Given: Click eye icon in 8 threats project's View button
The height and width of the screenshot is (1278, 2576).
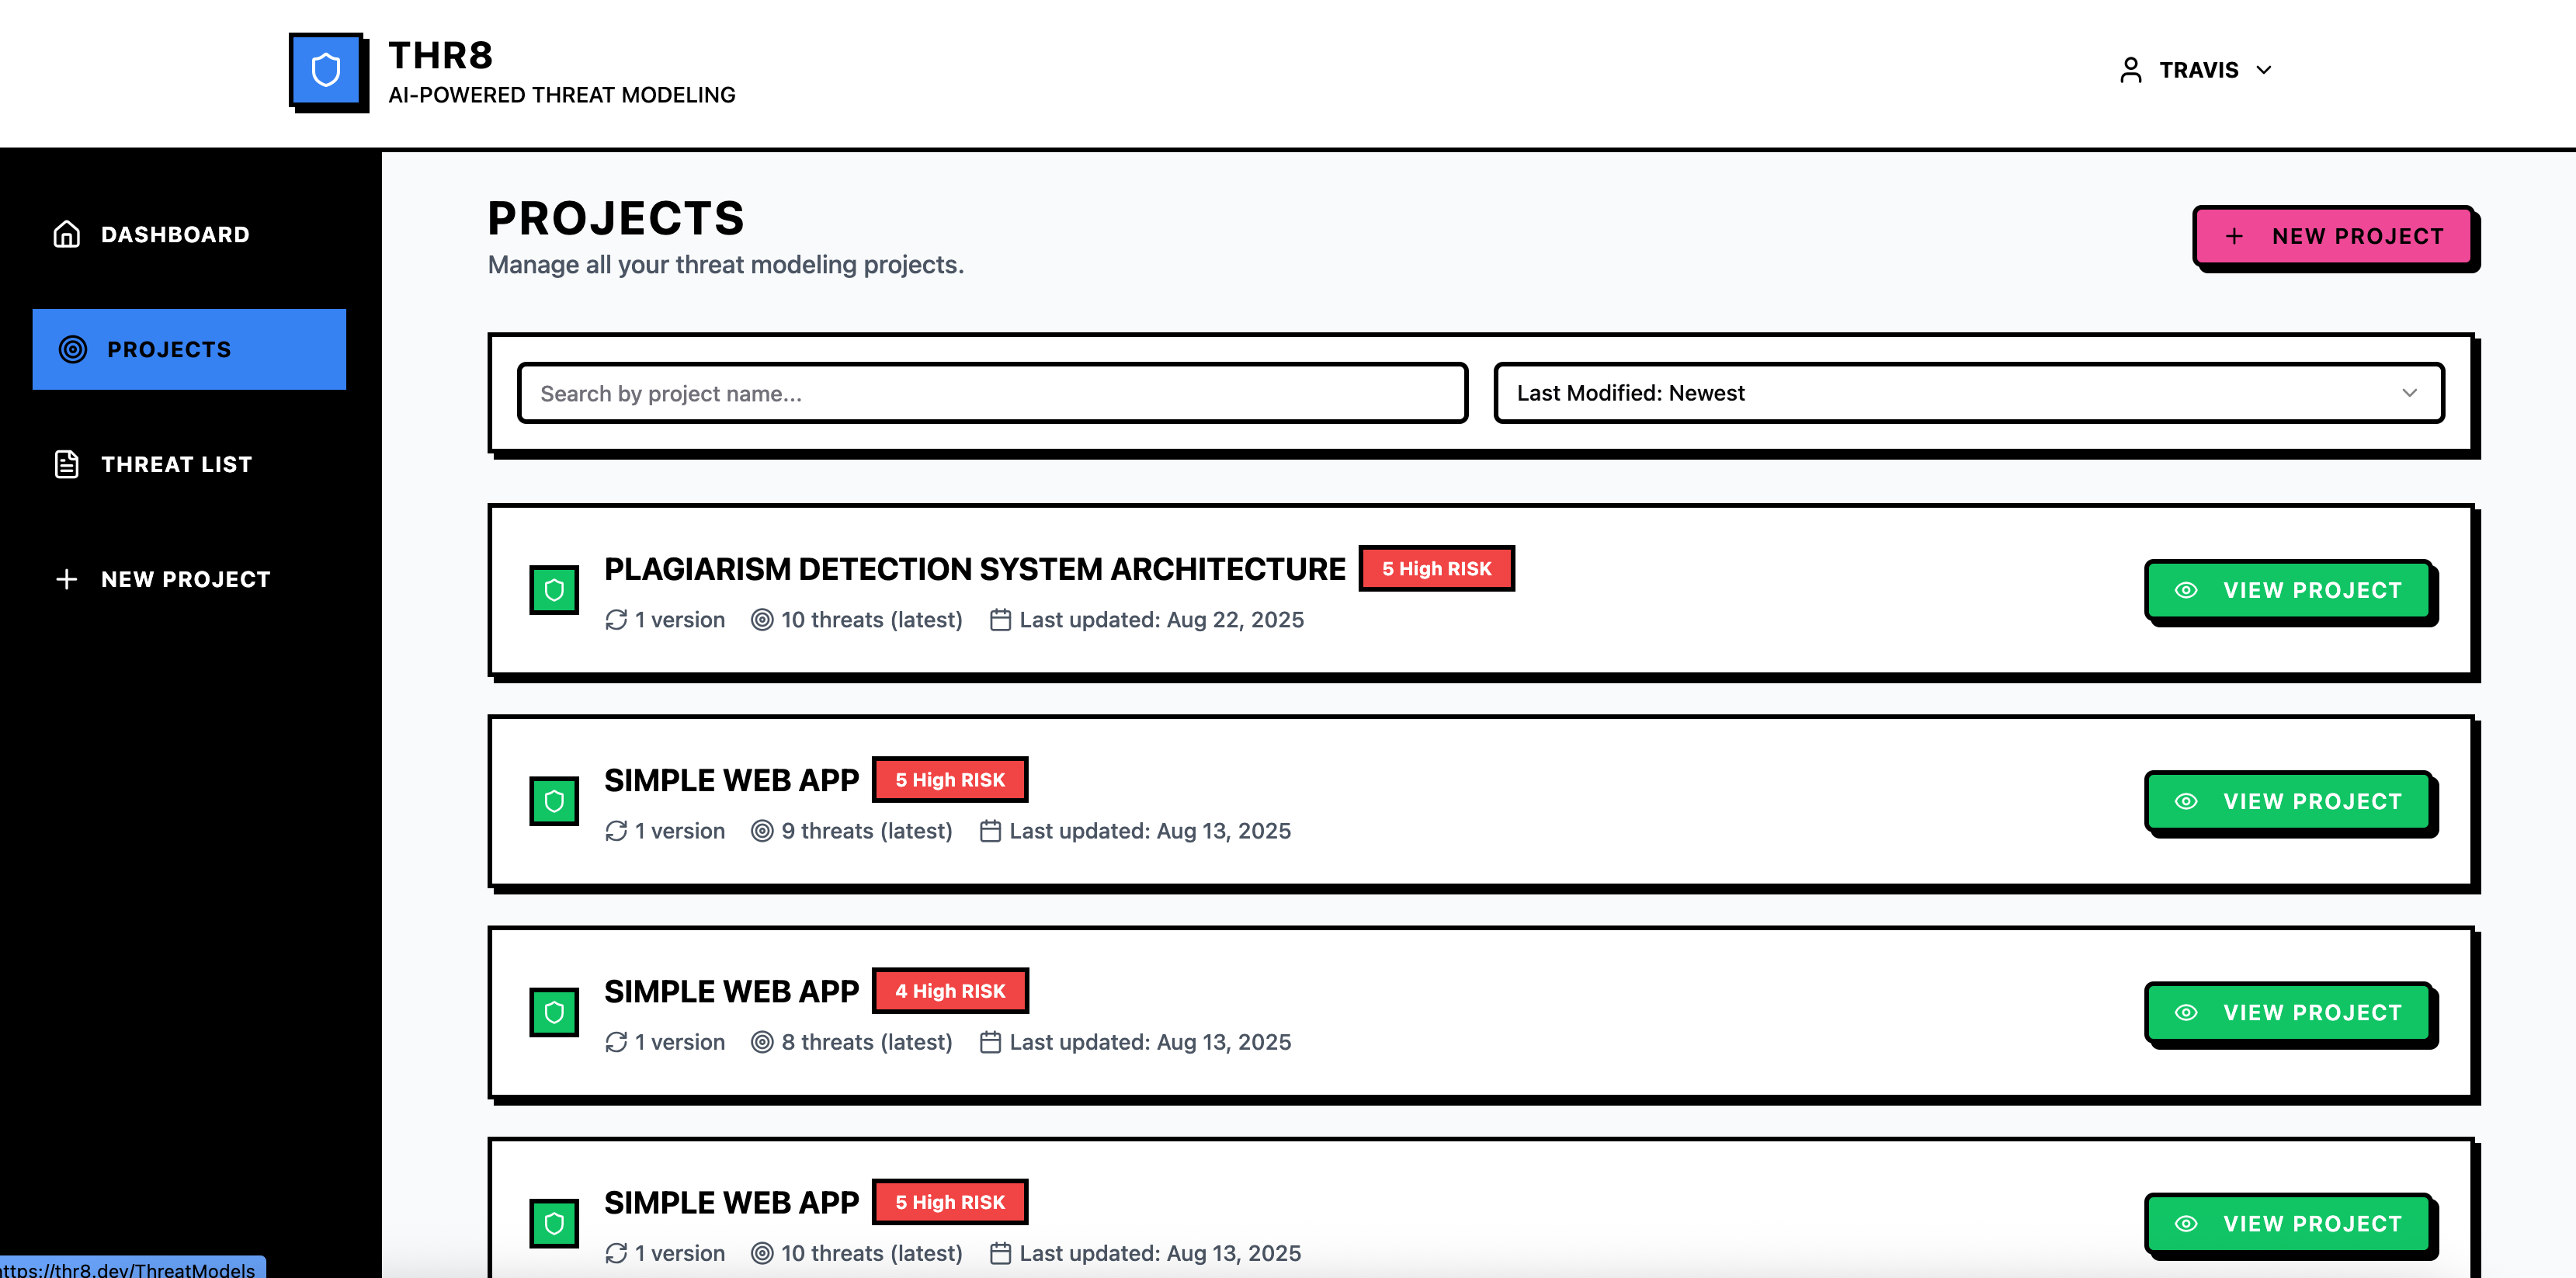Looking at the screenshot, I should pos(2186,1012).
